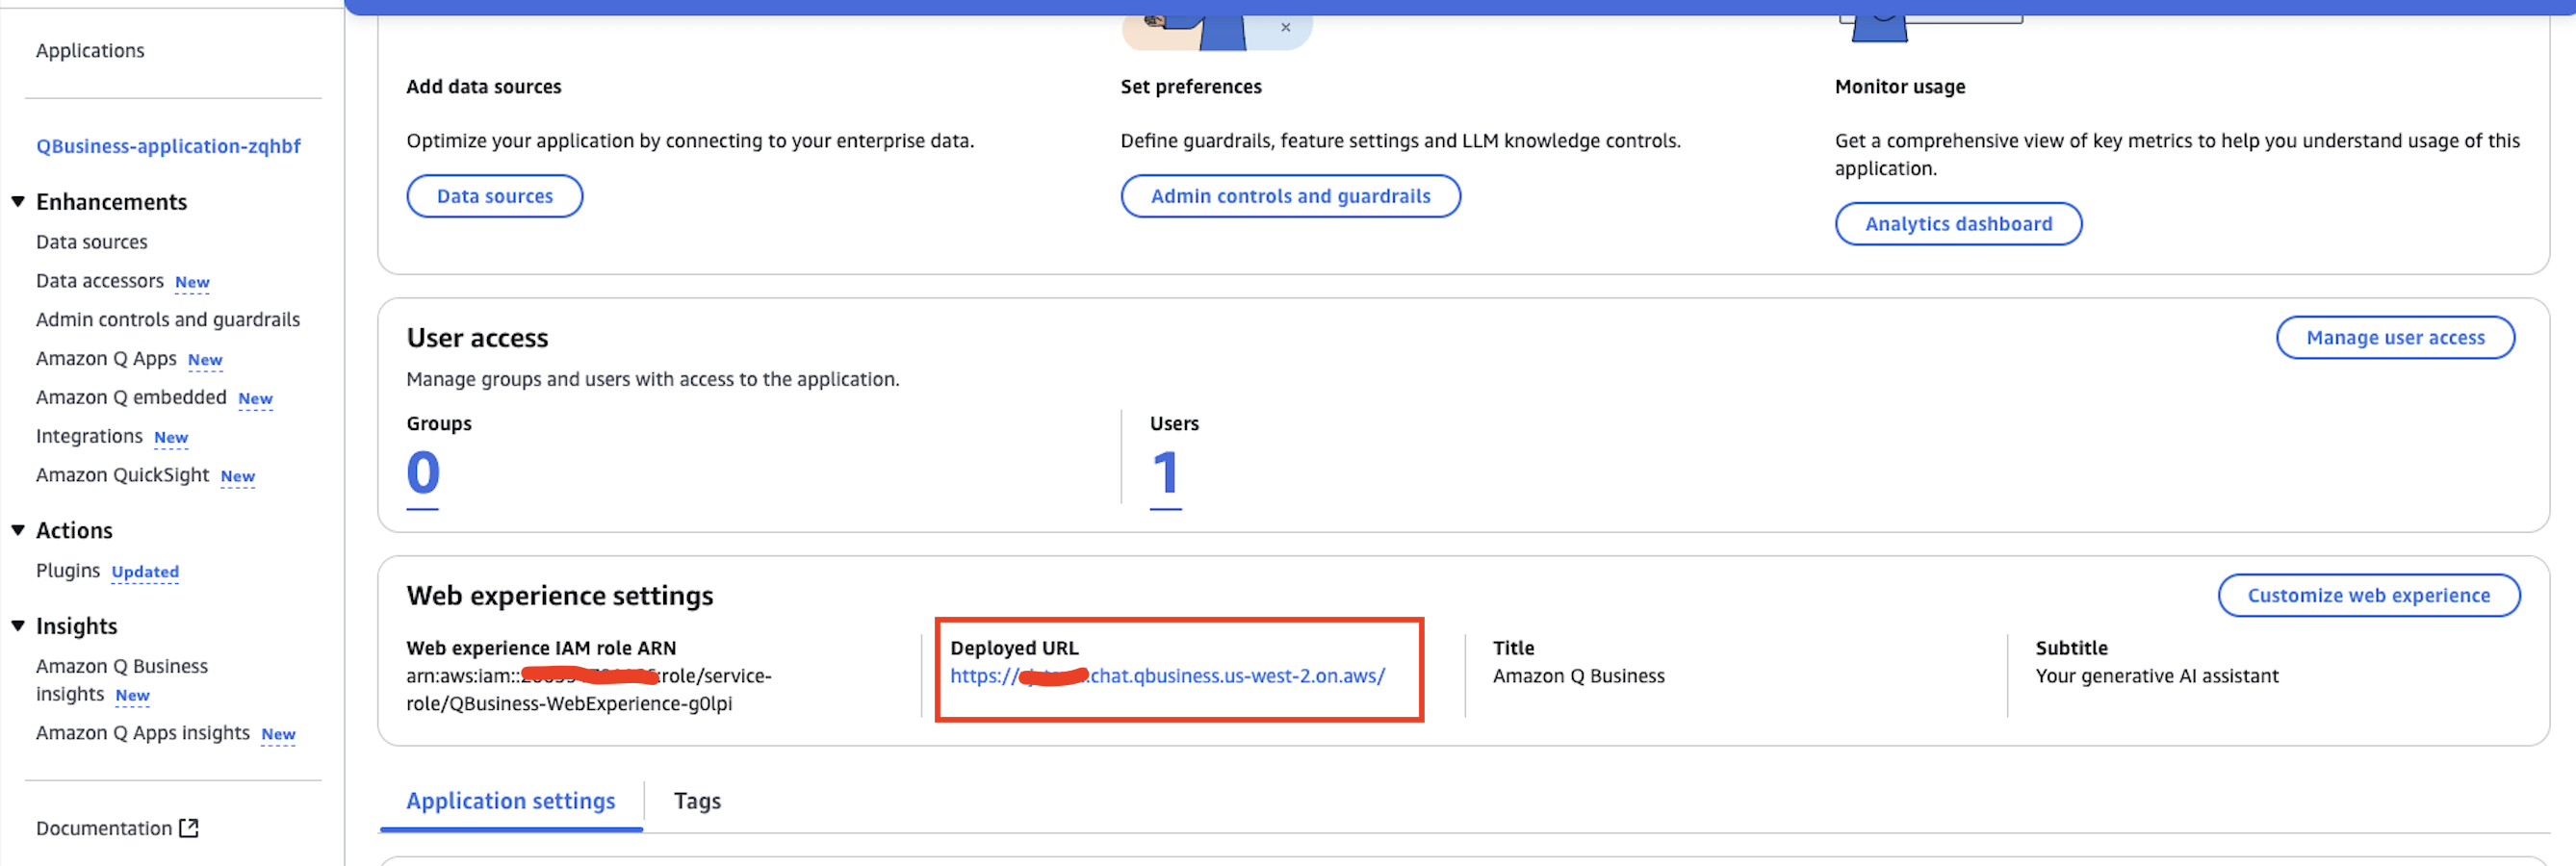This screenshot has height=866, width=2576.
Task: Switch to the Tags tab
Action: 696,801
